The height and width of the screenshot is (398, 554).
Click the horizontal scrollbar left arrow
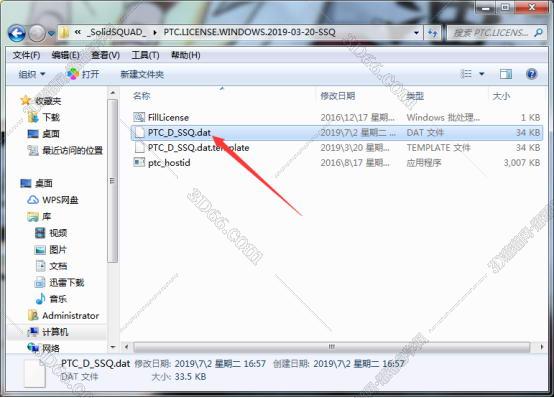point(126,347)
